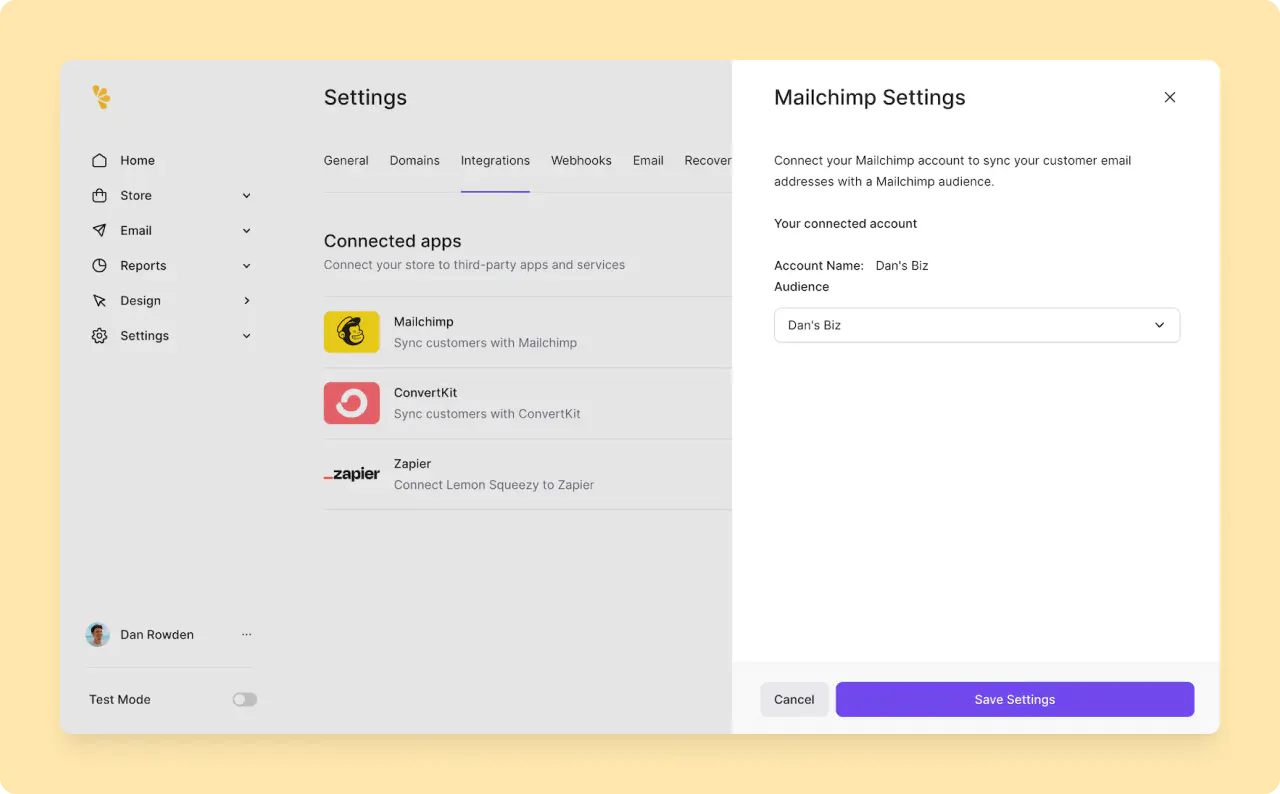Open the Email section icon
The width and height of the screenshot is (1280, 794).
(x=100, y=230)
